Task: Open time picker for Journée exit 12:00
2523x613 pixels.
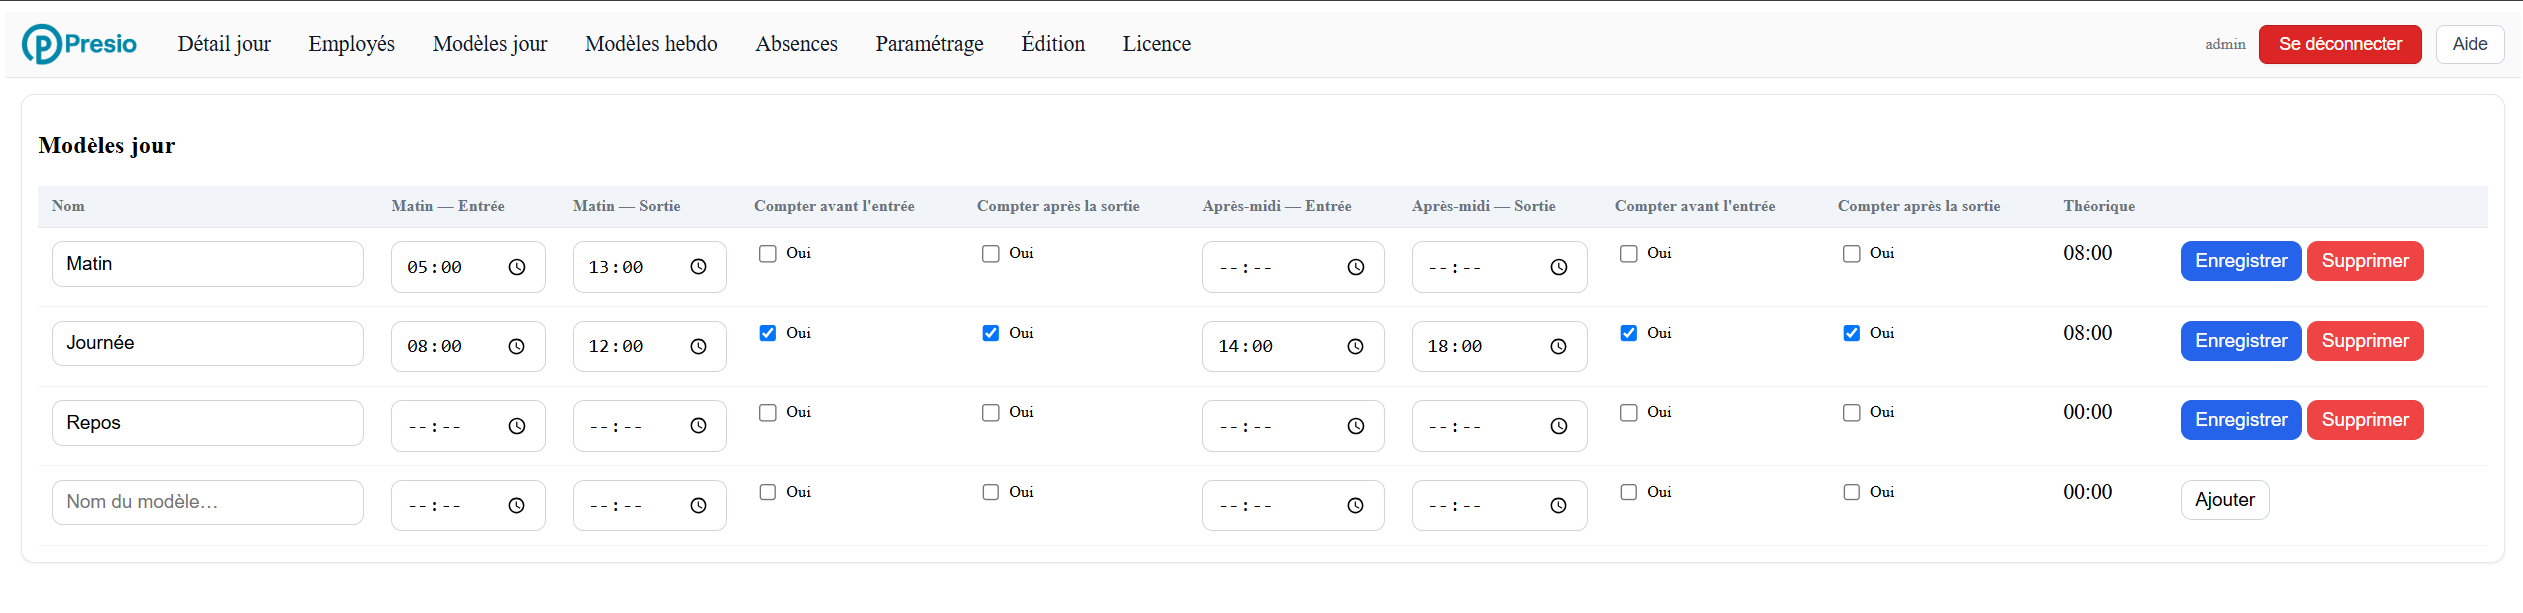Action: click(698, 346)
